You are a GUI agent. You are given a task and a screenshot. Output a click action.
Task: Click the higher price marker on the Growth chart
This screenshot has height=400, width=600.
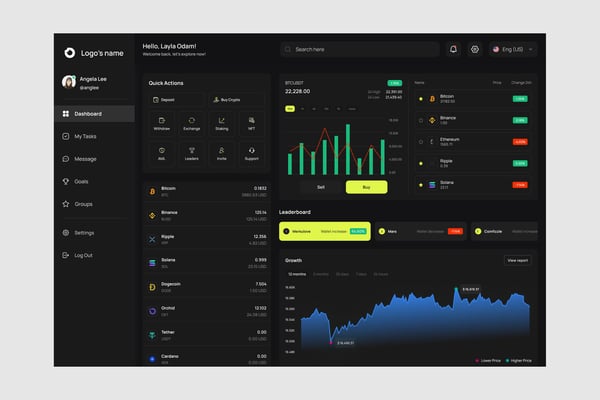point(456,288)
